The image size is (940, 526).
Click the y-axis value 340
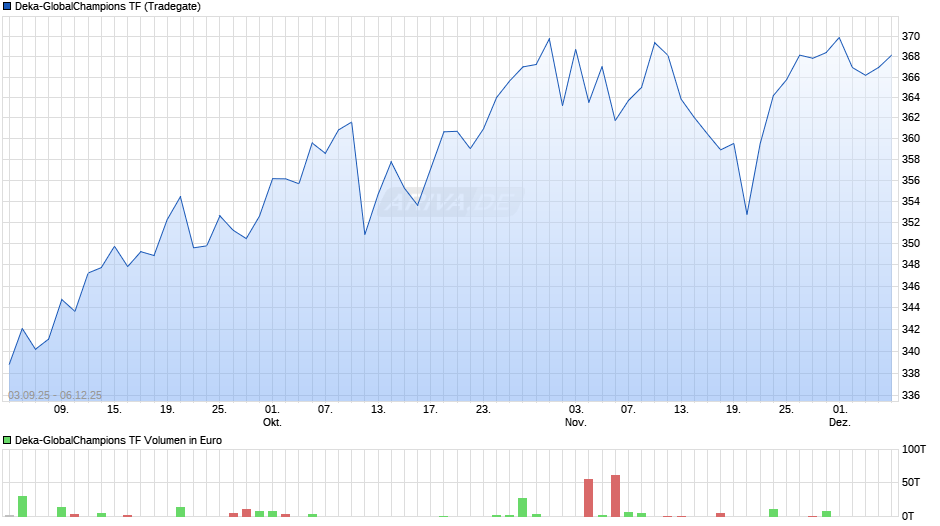pyautogui.click(x=911, y=351)
